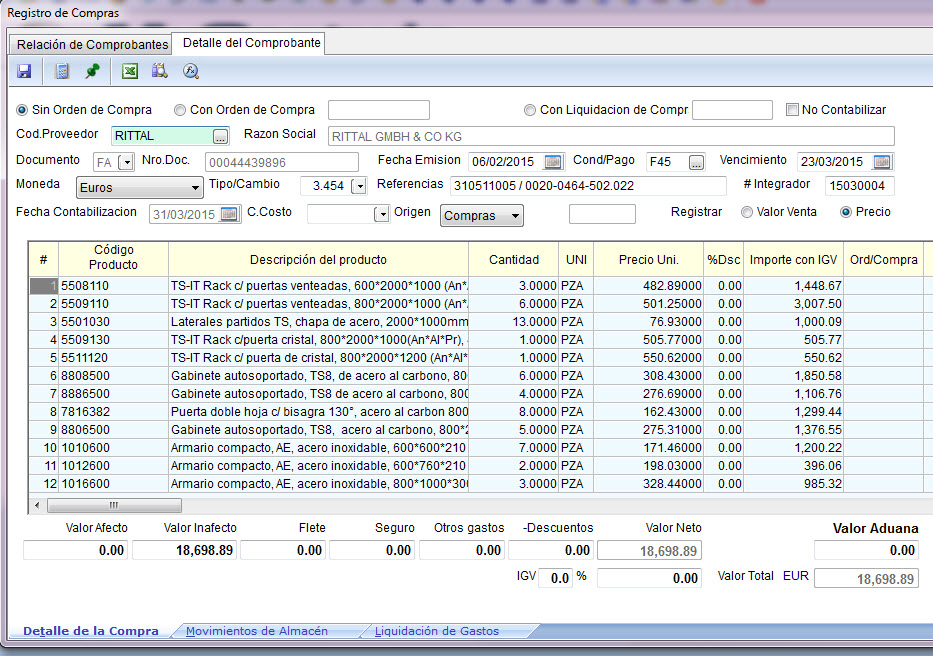This screenshot has height=656, width=933.
Task: Click the green pushpin icon
Action: tap(93, 71)
